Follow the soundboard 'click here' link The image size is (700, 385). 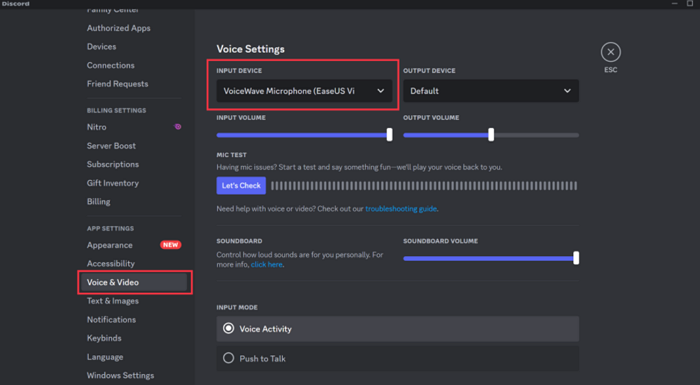tap(267, 264)
